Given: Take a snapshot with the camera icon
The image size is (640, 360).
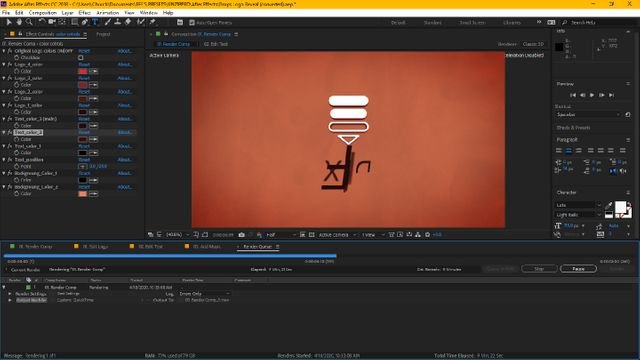Looking at the screenshot, I should [x=242, y=235].
